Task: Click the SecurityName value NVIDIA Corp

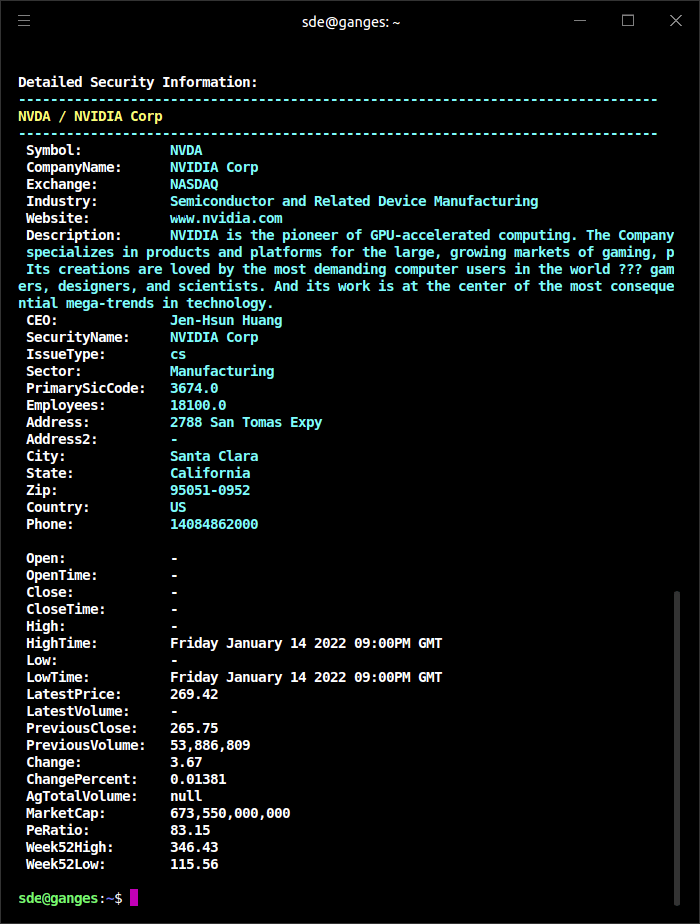Action: [x=214, y=338]
